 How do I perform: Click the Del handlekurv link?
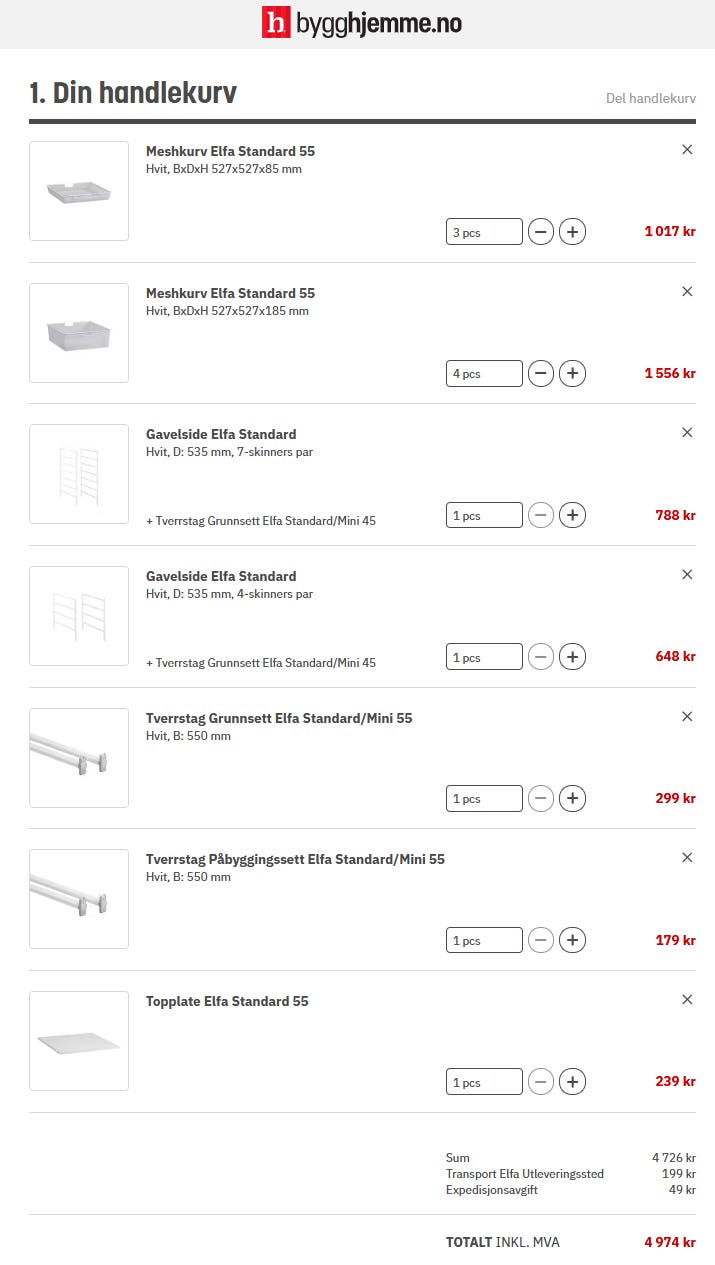tap(650, 98)
